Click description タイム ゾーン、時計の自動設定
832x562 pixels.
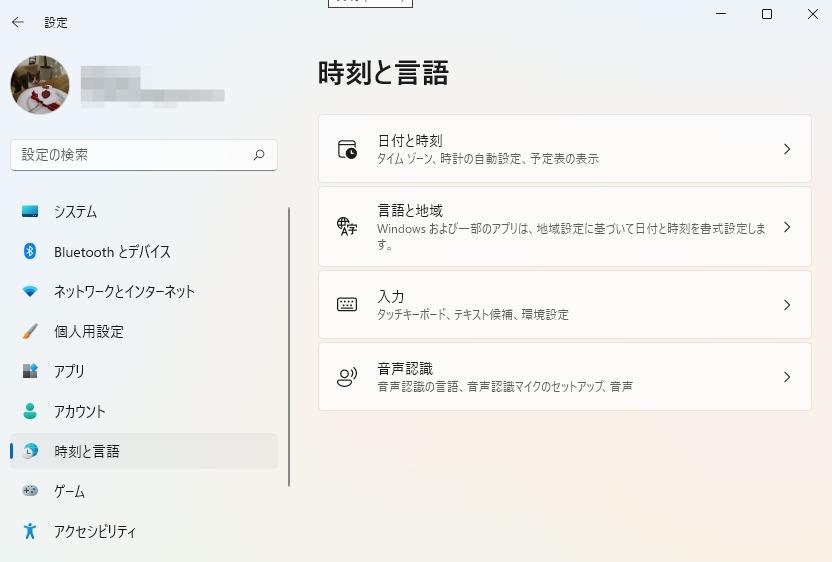pos(488,159)
